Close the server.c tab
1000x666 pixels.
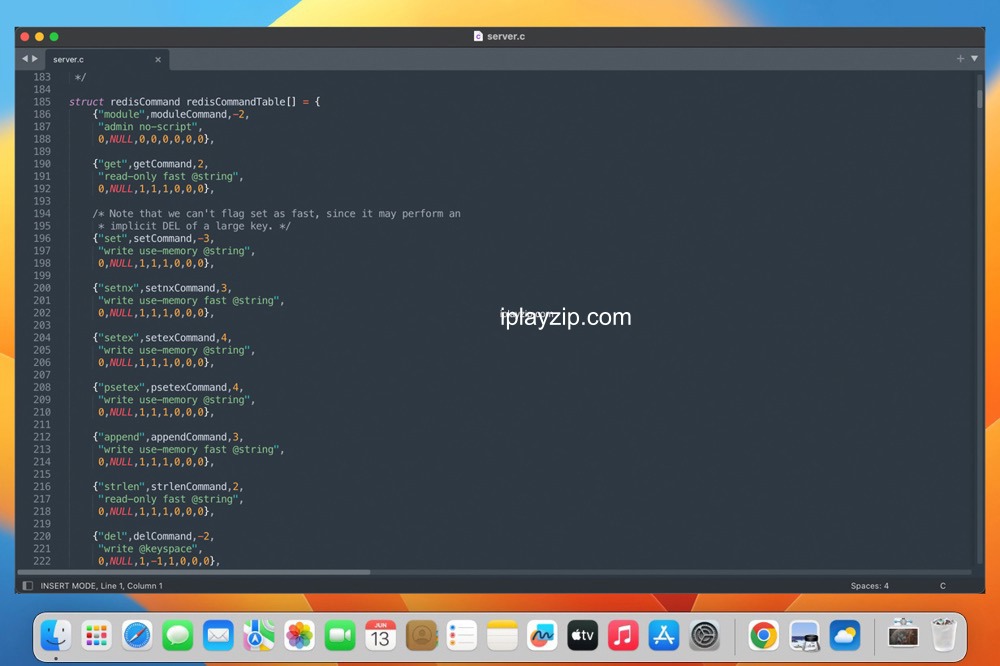(158, 59)
